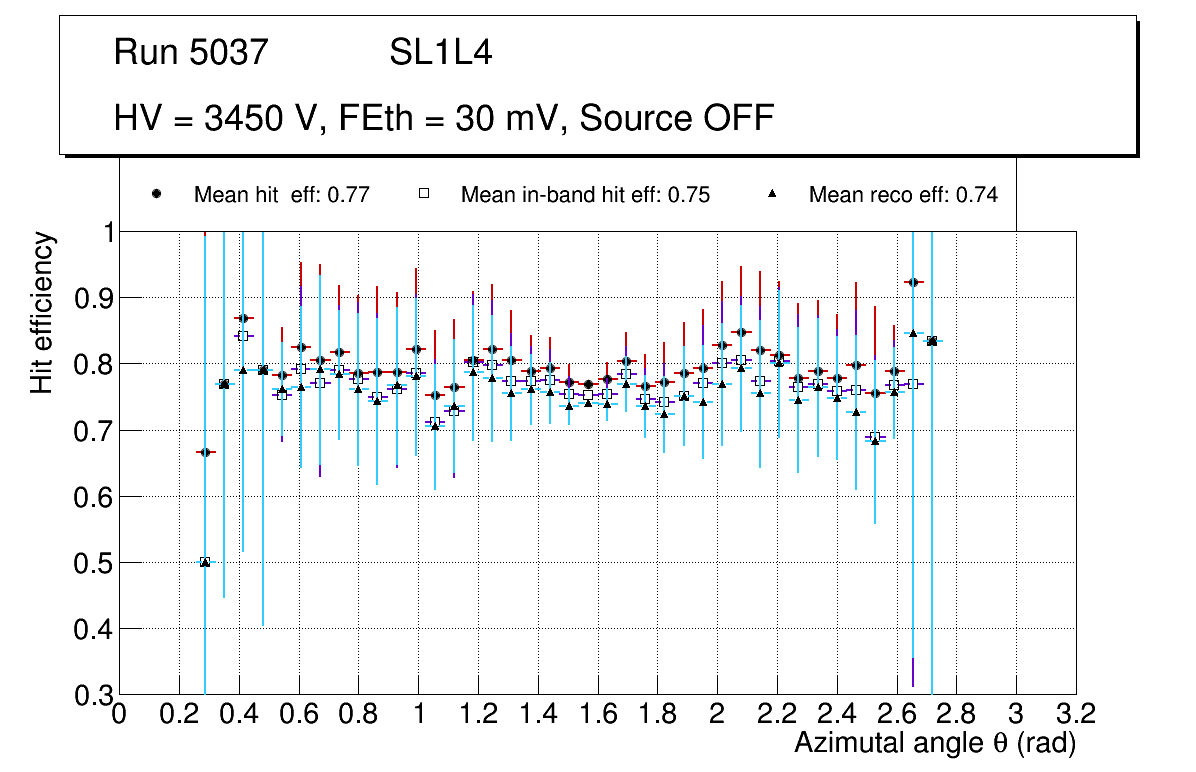
Task: Click the open square legend marker
Action: (423, 194)
